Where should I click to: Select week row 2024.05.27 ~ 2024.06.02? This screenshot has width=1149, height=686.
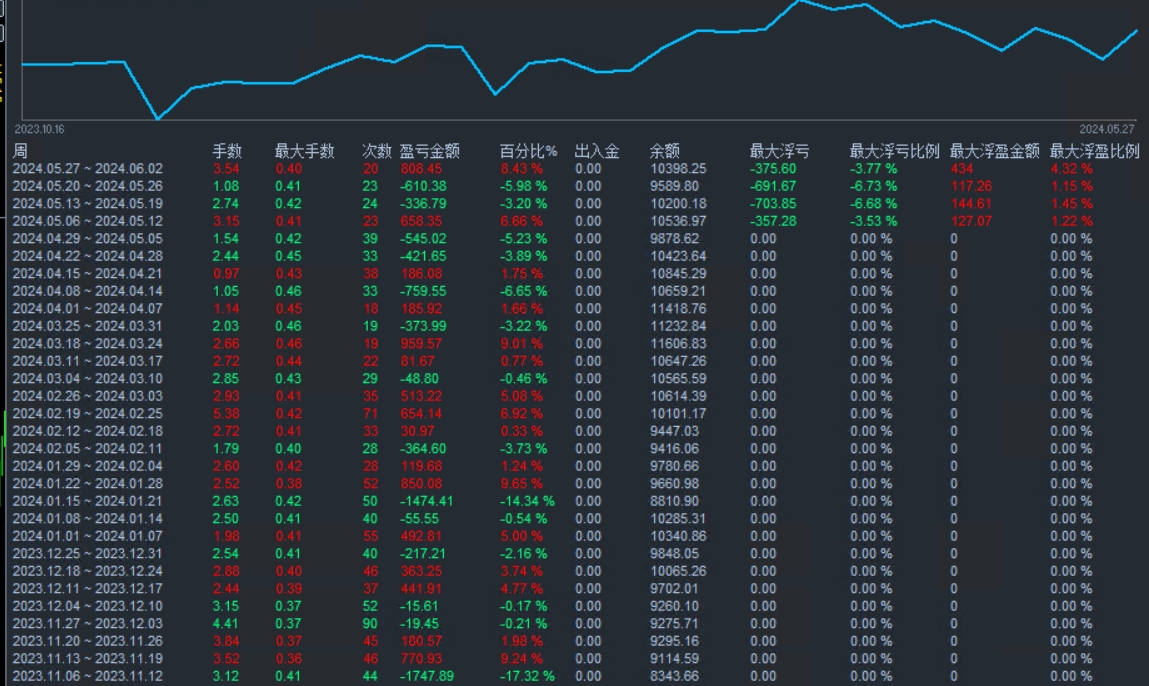[x=574, y=169]
